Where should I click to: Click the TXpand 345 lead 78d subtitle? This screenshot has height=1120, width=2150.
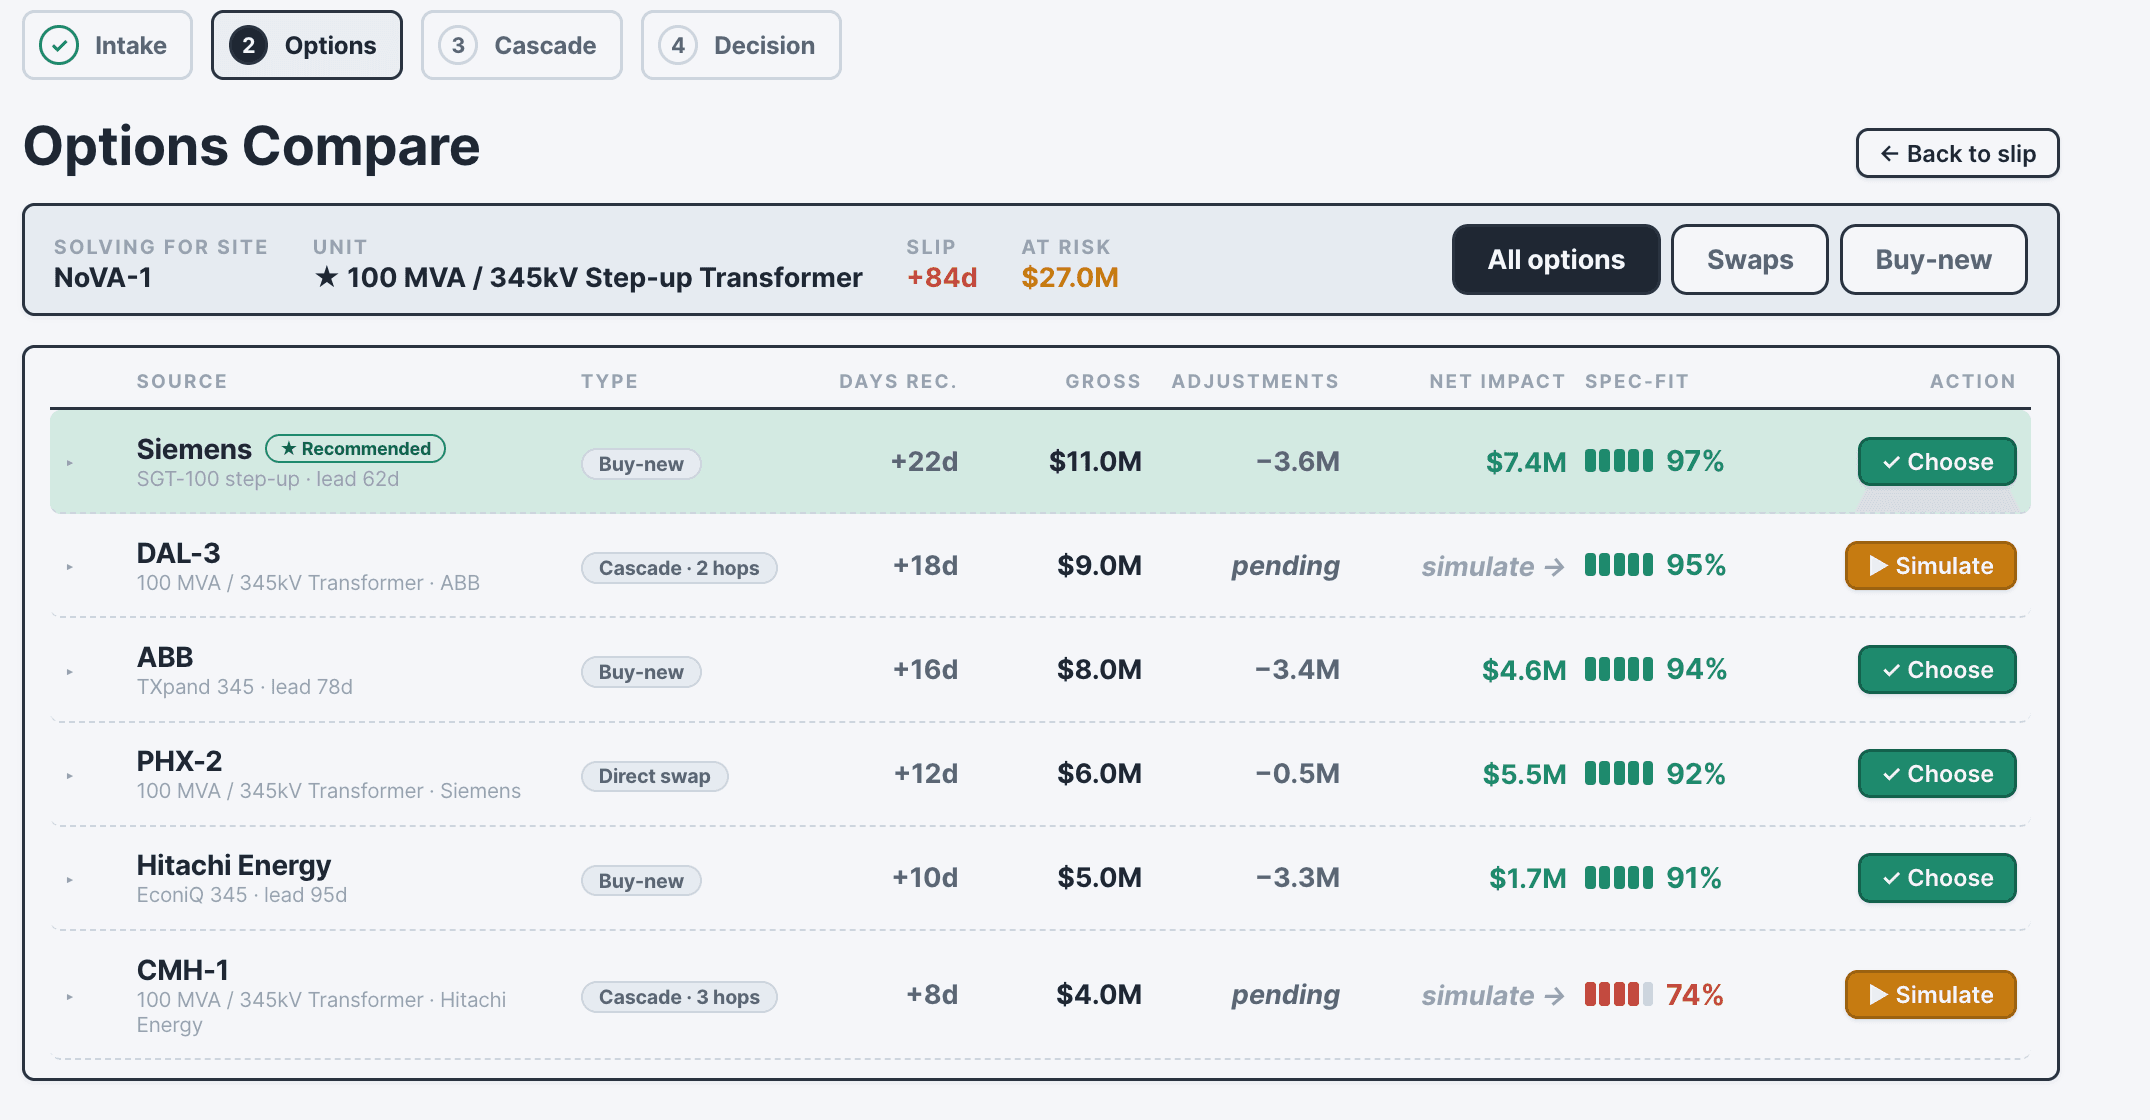pos(245,687)
